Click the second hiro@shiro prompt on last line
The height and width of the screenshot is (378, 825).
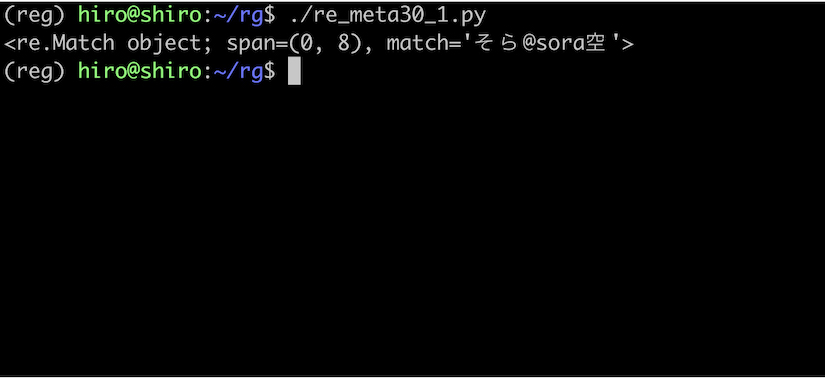140,71
